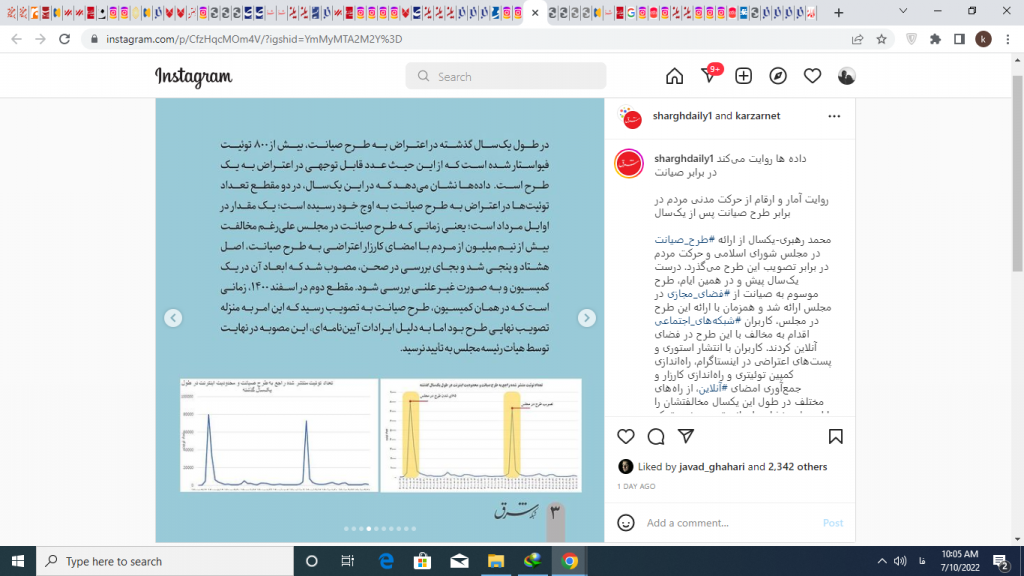Open activity feed heart icon in navbar
The width and height of the screenshot is (1024, 576).
coord(812,77)
